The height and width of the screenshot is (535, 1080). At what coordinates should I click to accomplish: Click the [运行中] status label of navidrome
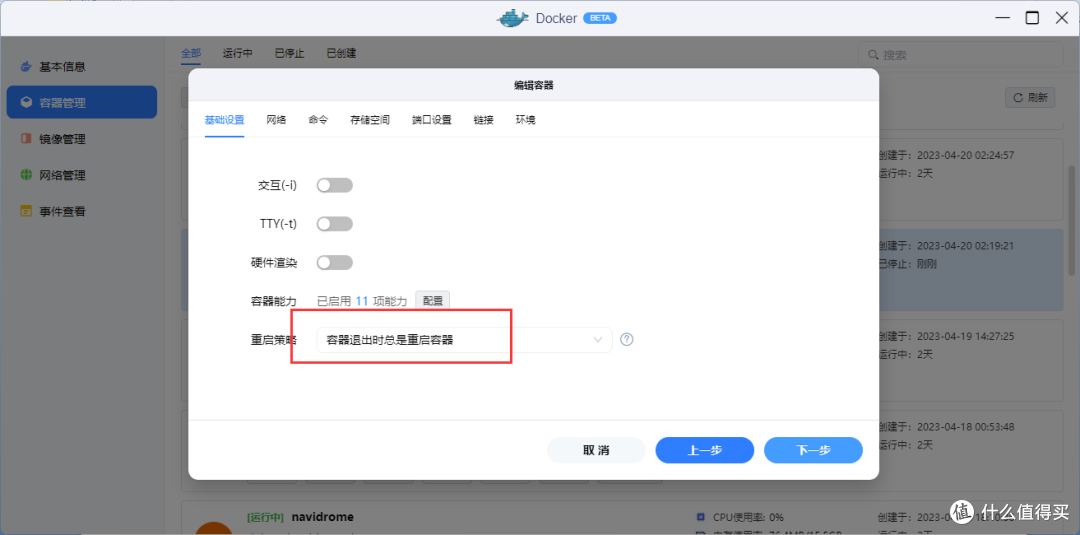click(x=266, y=517)
